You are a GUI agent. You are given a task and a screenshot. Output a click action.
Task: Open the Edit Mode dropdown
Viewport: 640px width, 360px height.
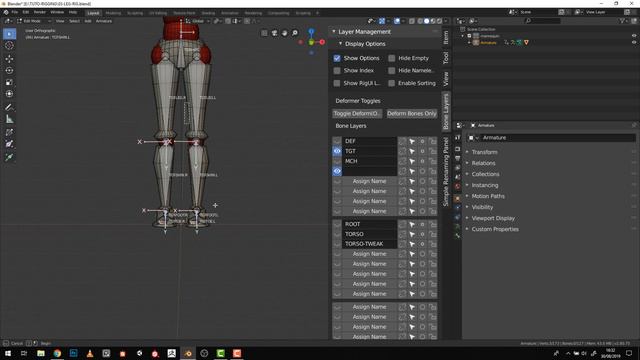point(34,21)
